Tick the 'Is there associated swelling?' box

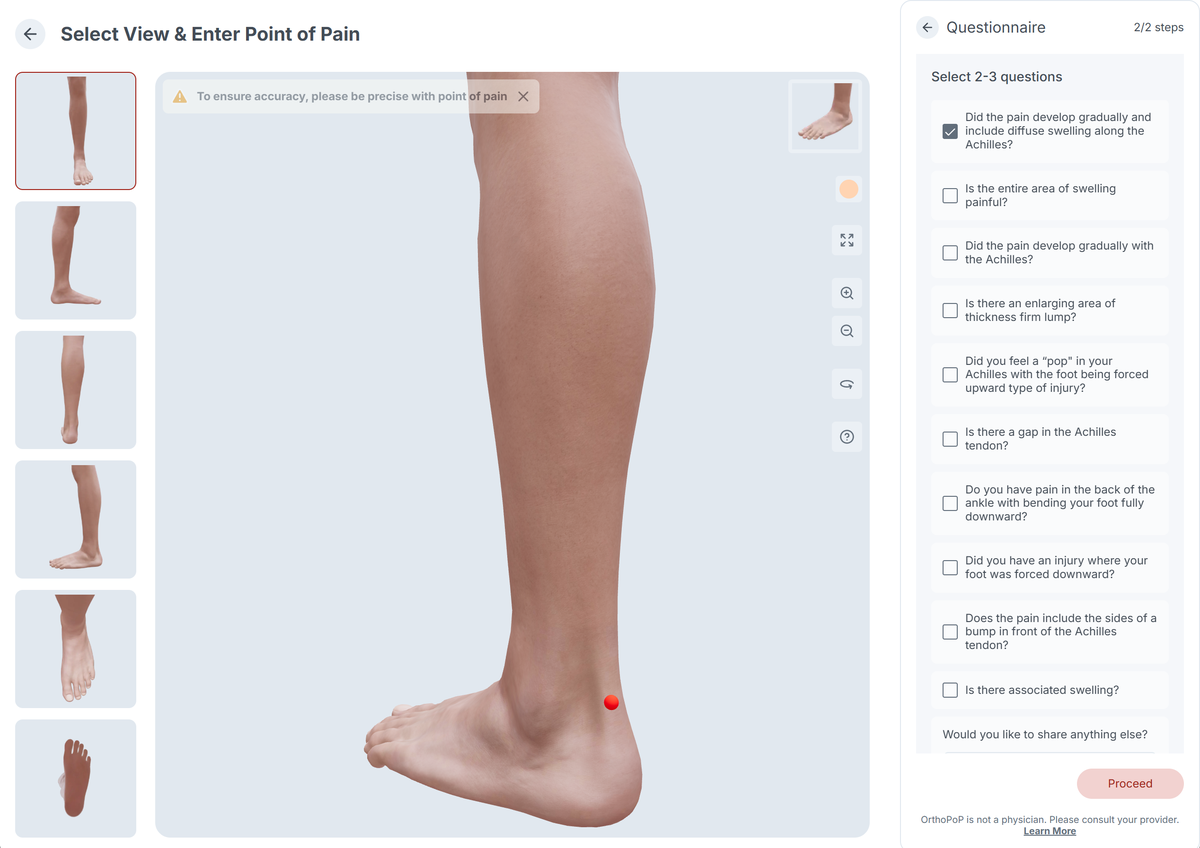click(x=950, y=690)
